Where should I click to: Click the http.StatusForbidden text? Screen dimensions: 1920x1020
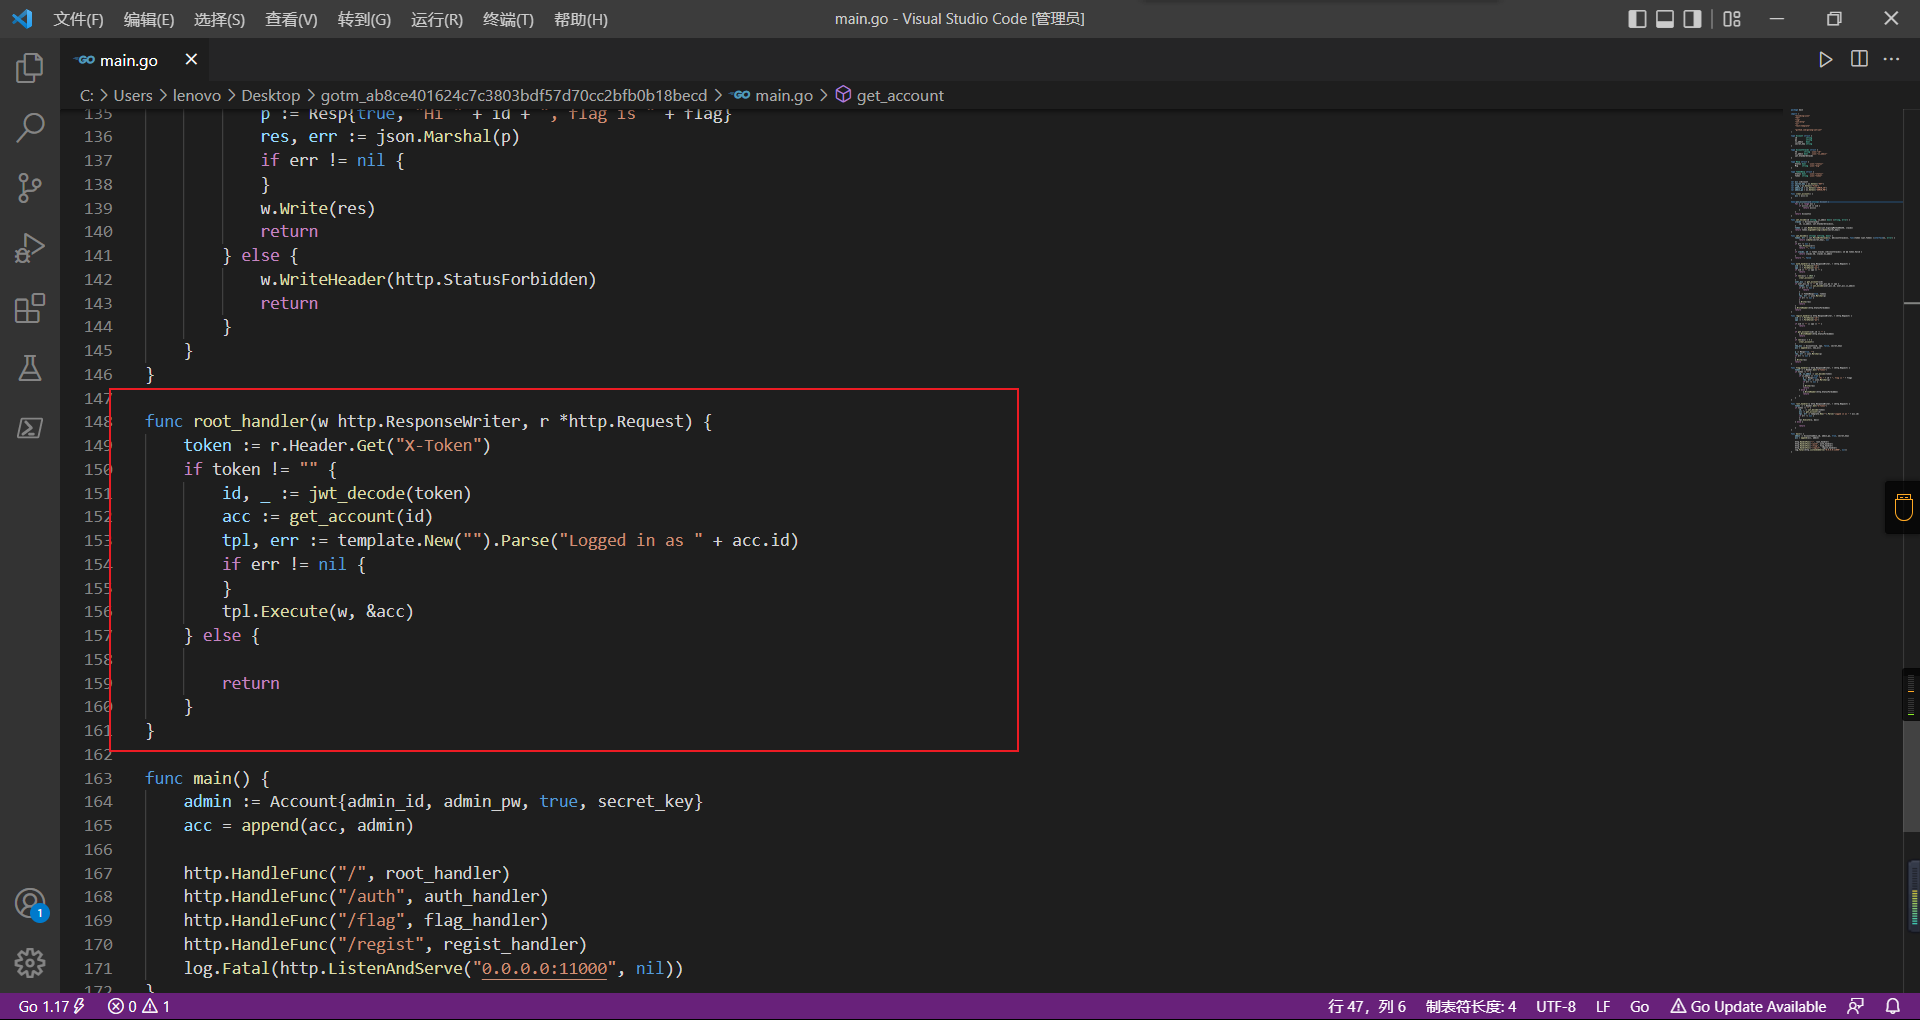point(490,279)
